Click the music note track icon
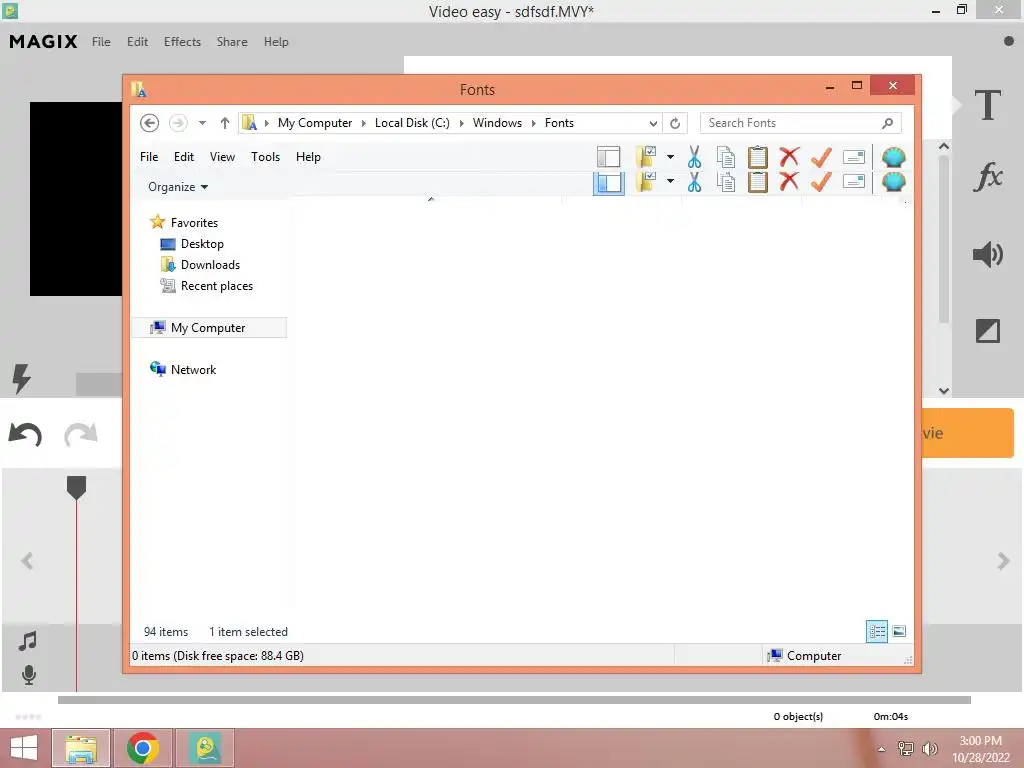1024x768 pixels. point(27,641)
